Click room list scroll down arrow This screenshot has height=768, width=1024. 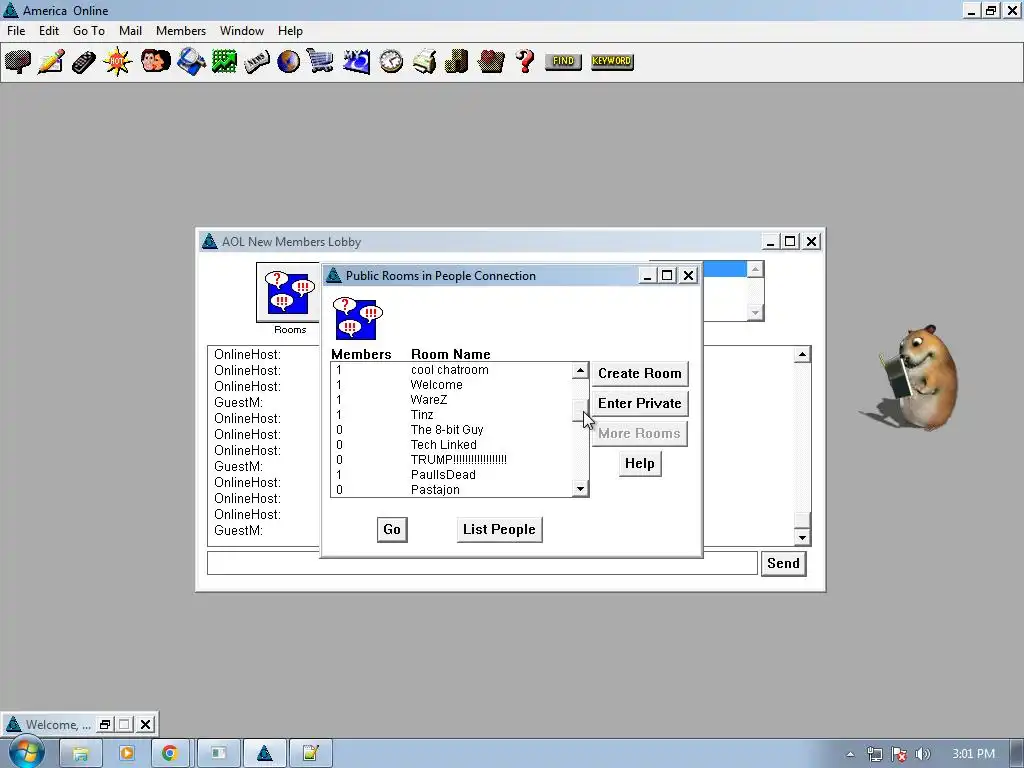point(580,488)
